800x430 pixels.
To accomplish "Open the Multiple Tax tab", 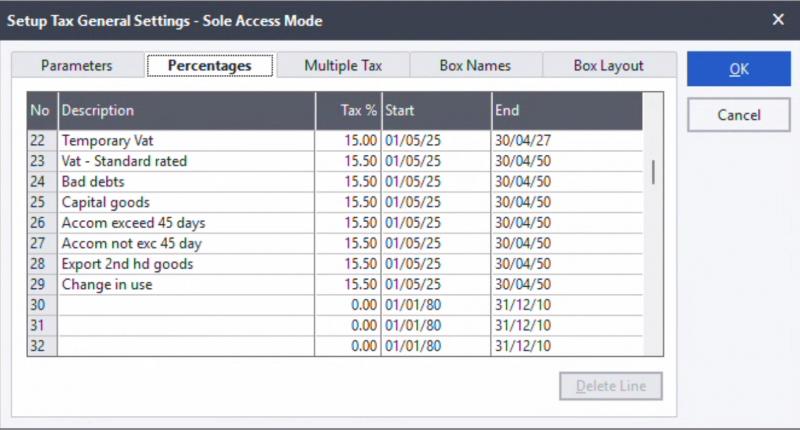I will 343,66.
